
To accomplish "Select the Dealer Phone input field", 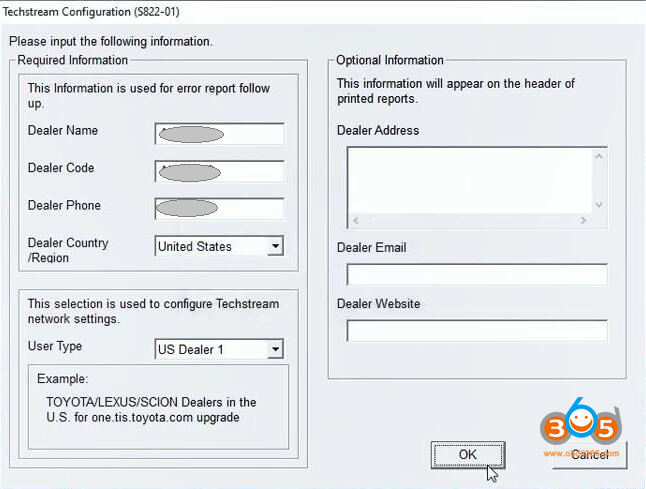I will 219,208.
